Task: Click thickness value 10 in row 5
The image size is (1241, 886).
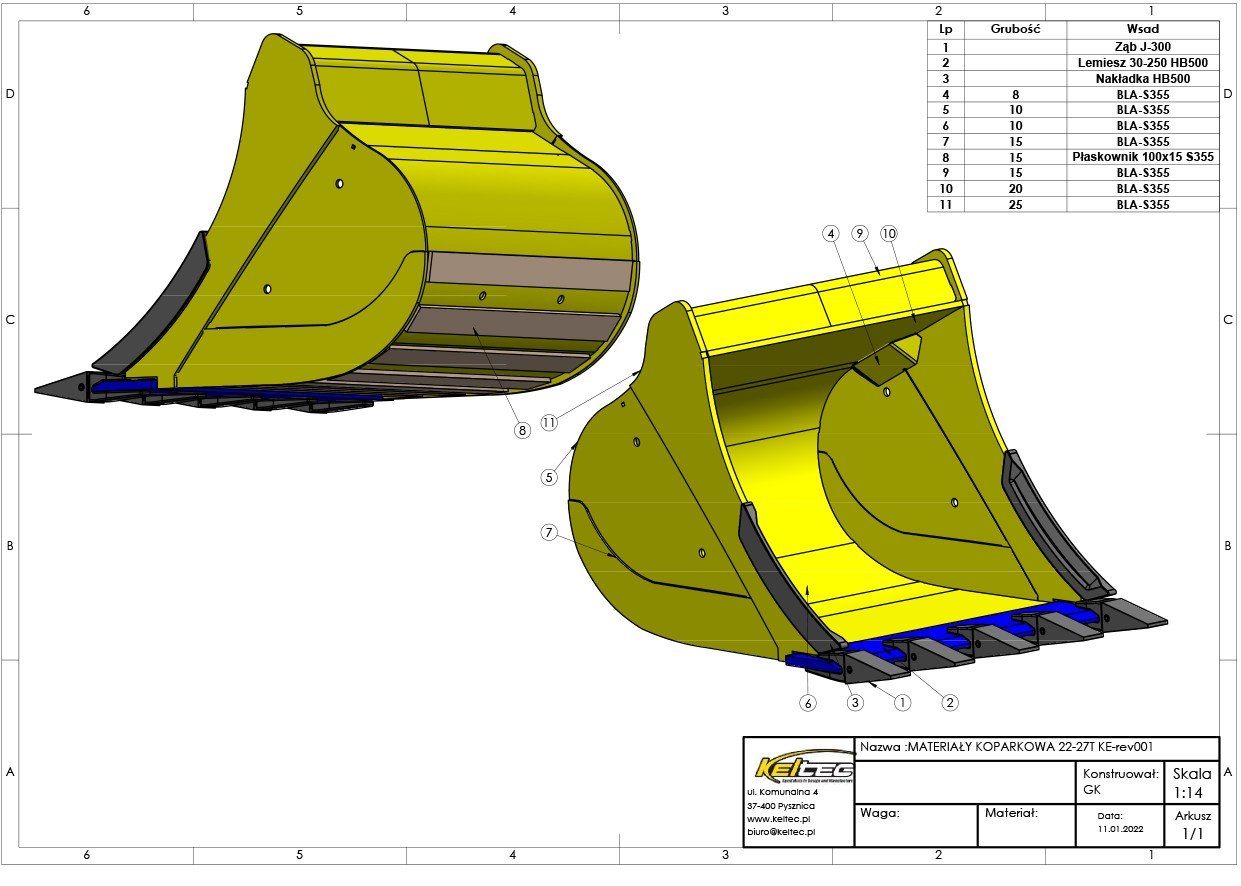Action: [x=1016, y=110]
